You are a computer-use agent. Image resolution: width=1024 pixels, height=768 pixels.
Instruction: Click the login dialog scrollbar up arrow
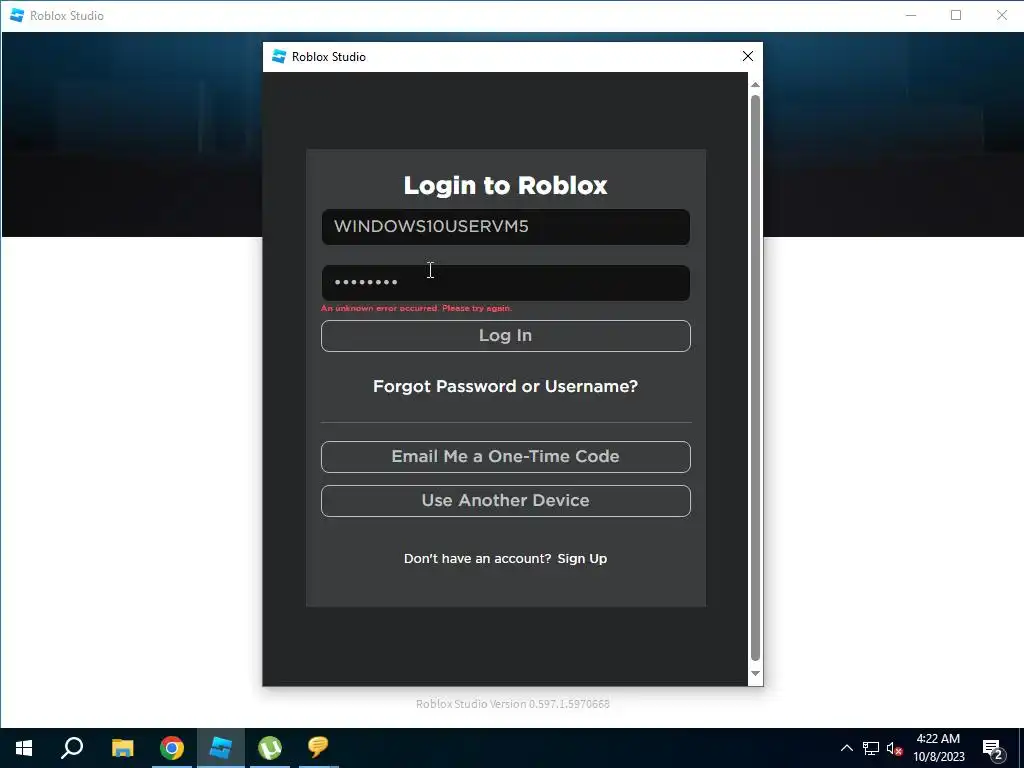[756, 84]
